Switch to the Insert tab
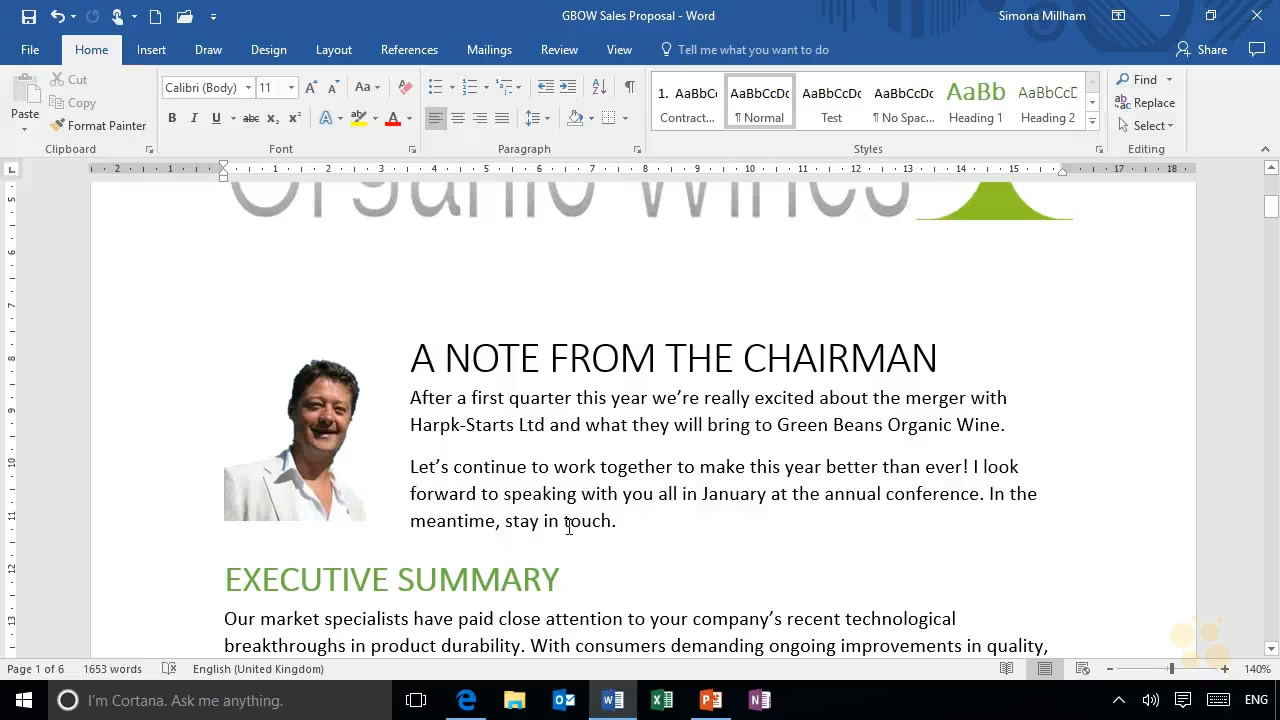 click(151, 50)
